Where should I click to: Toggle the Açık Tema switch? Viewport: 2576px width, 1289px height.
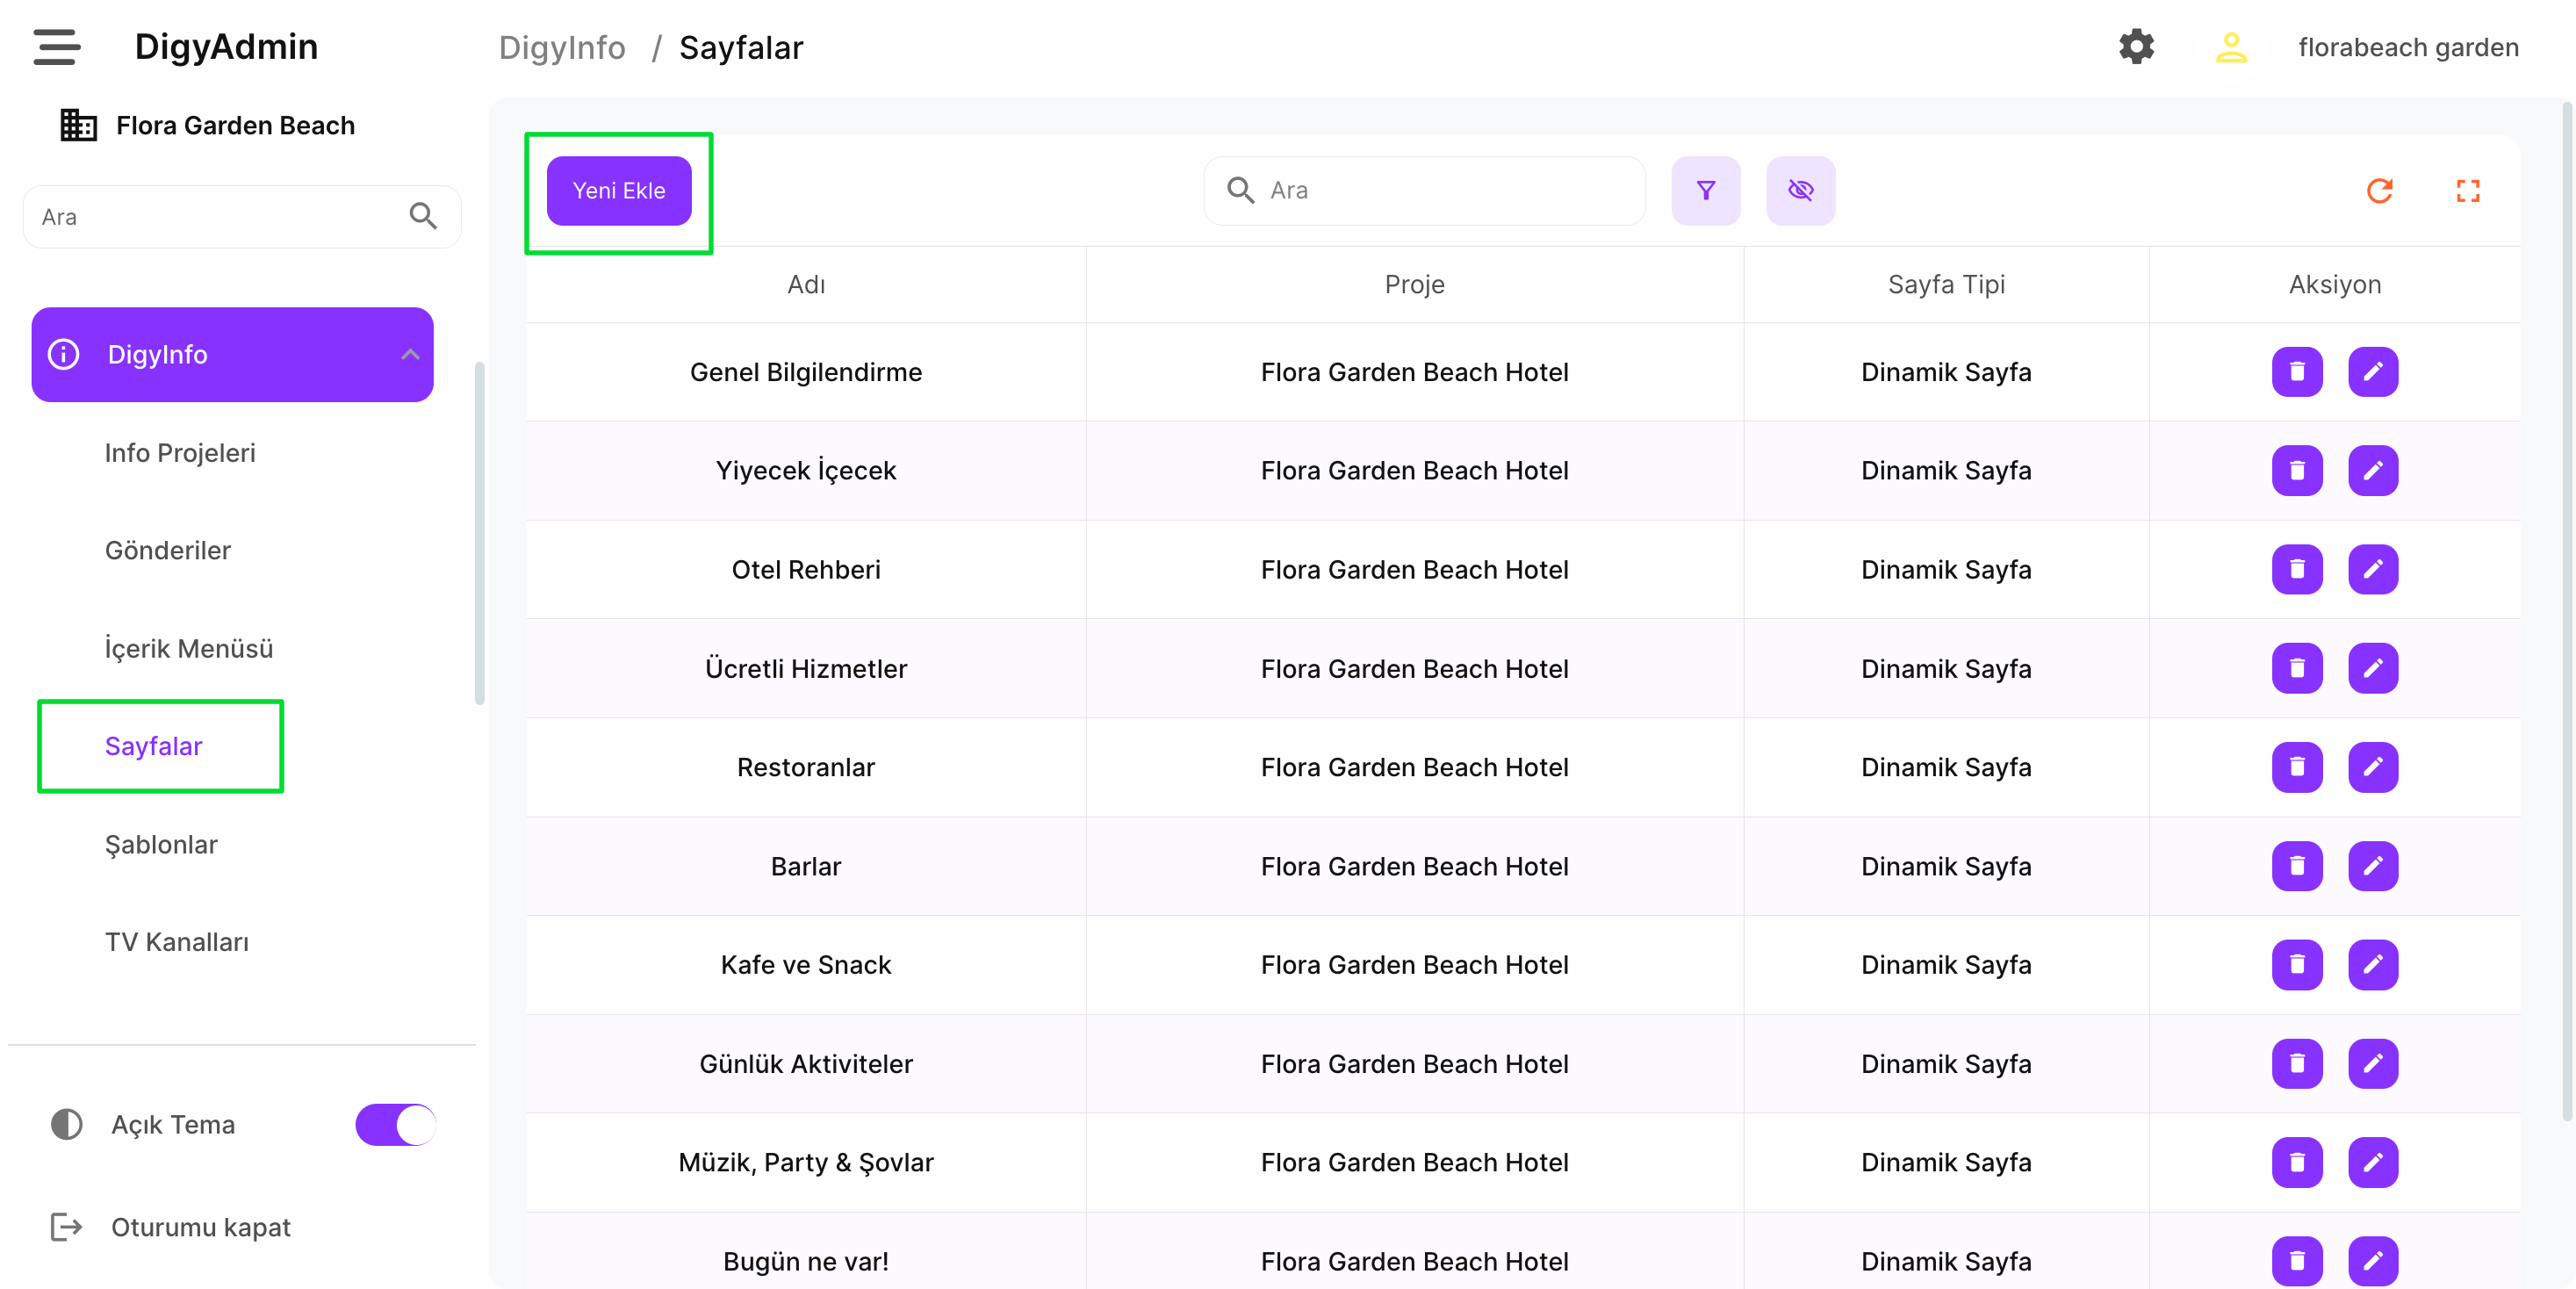(396, 1124)
